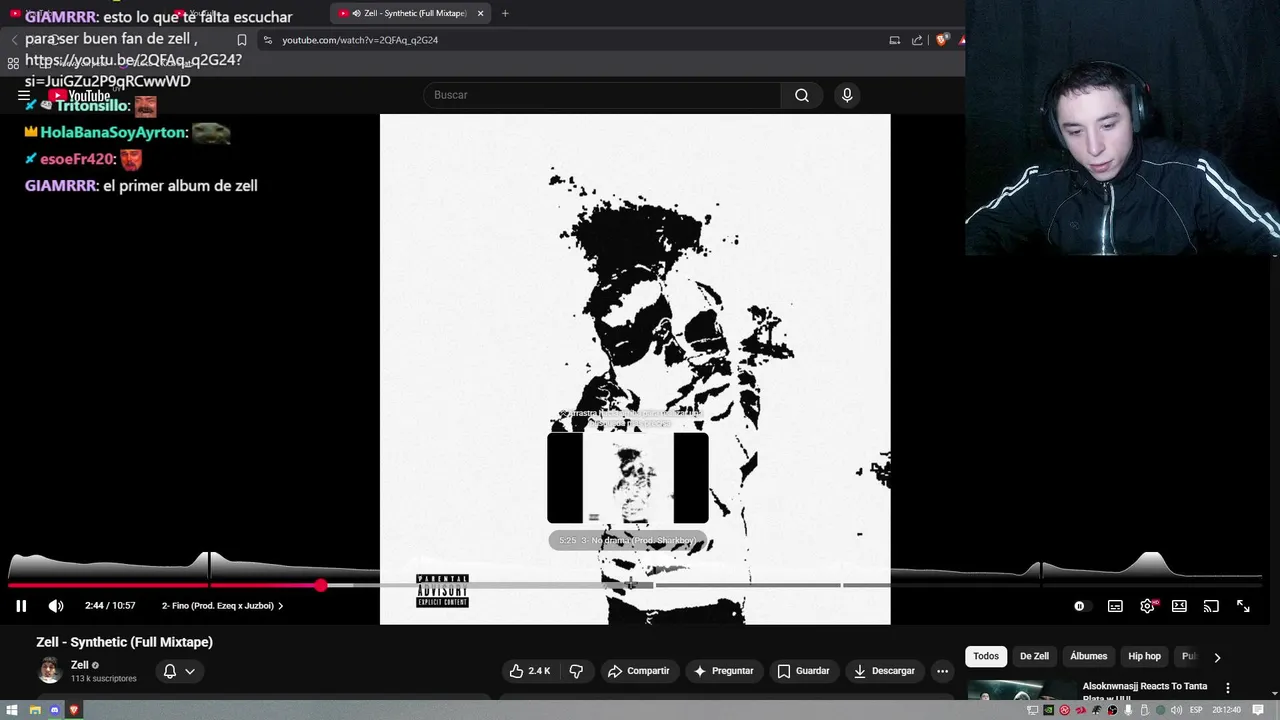The image size is (1280, 720).
Task: Download video with Descargar button
Action: coord(885,671)
